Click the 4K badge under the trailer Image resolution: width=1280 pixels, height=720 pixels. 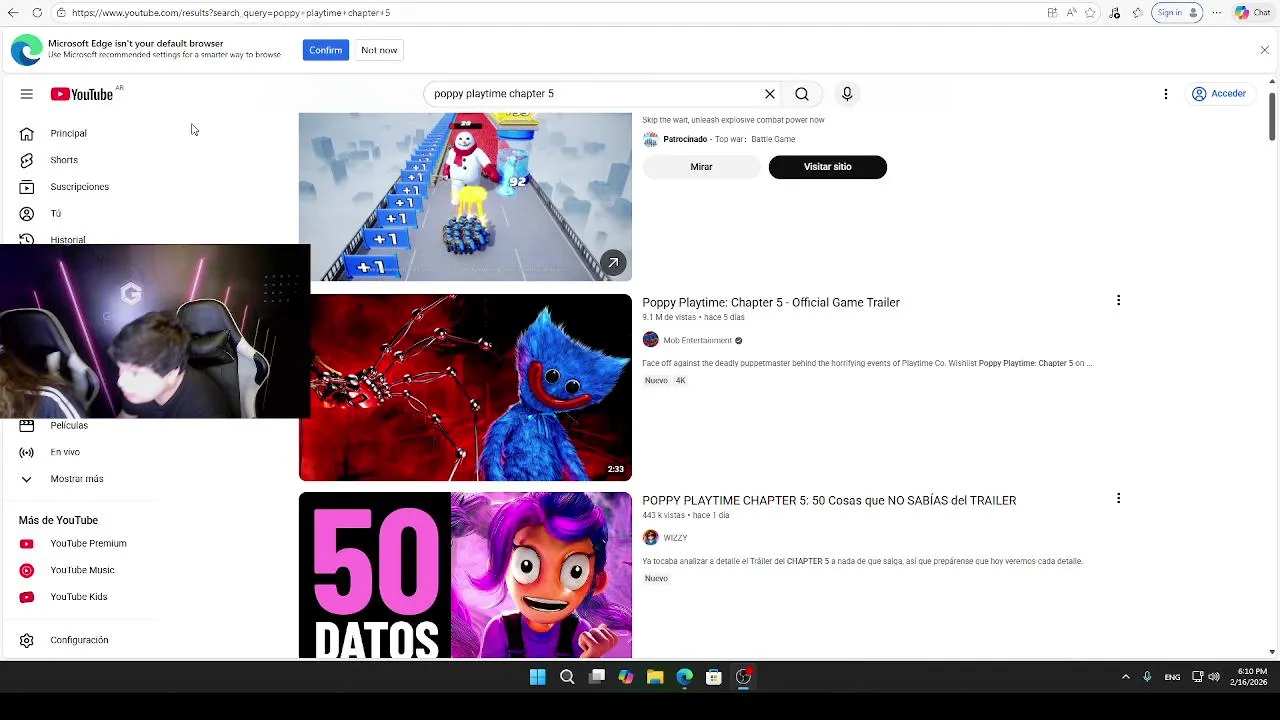[x=681, y=381]
